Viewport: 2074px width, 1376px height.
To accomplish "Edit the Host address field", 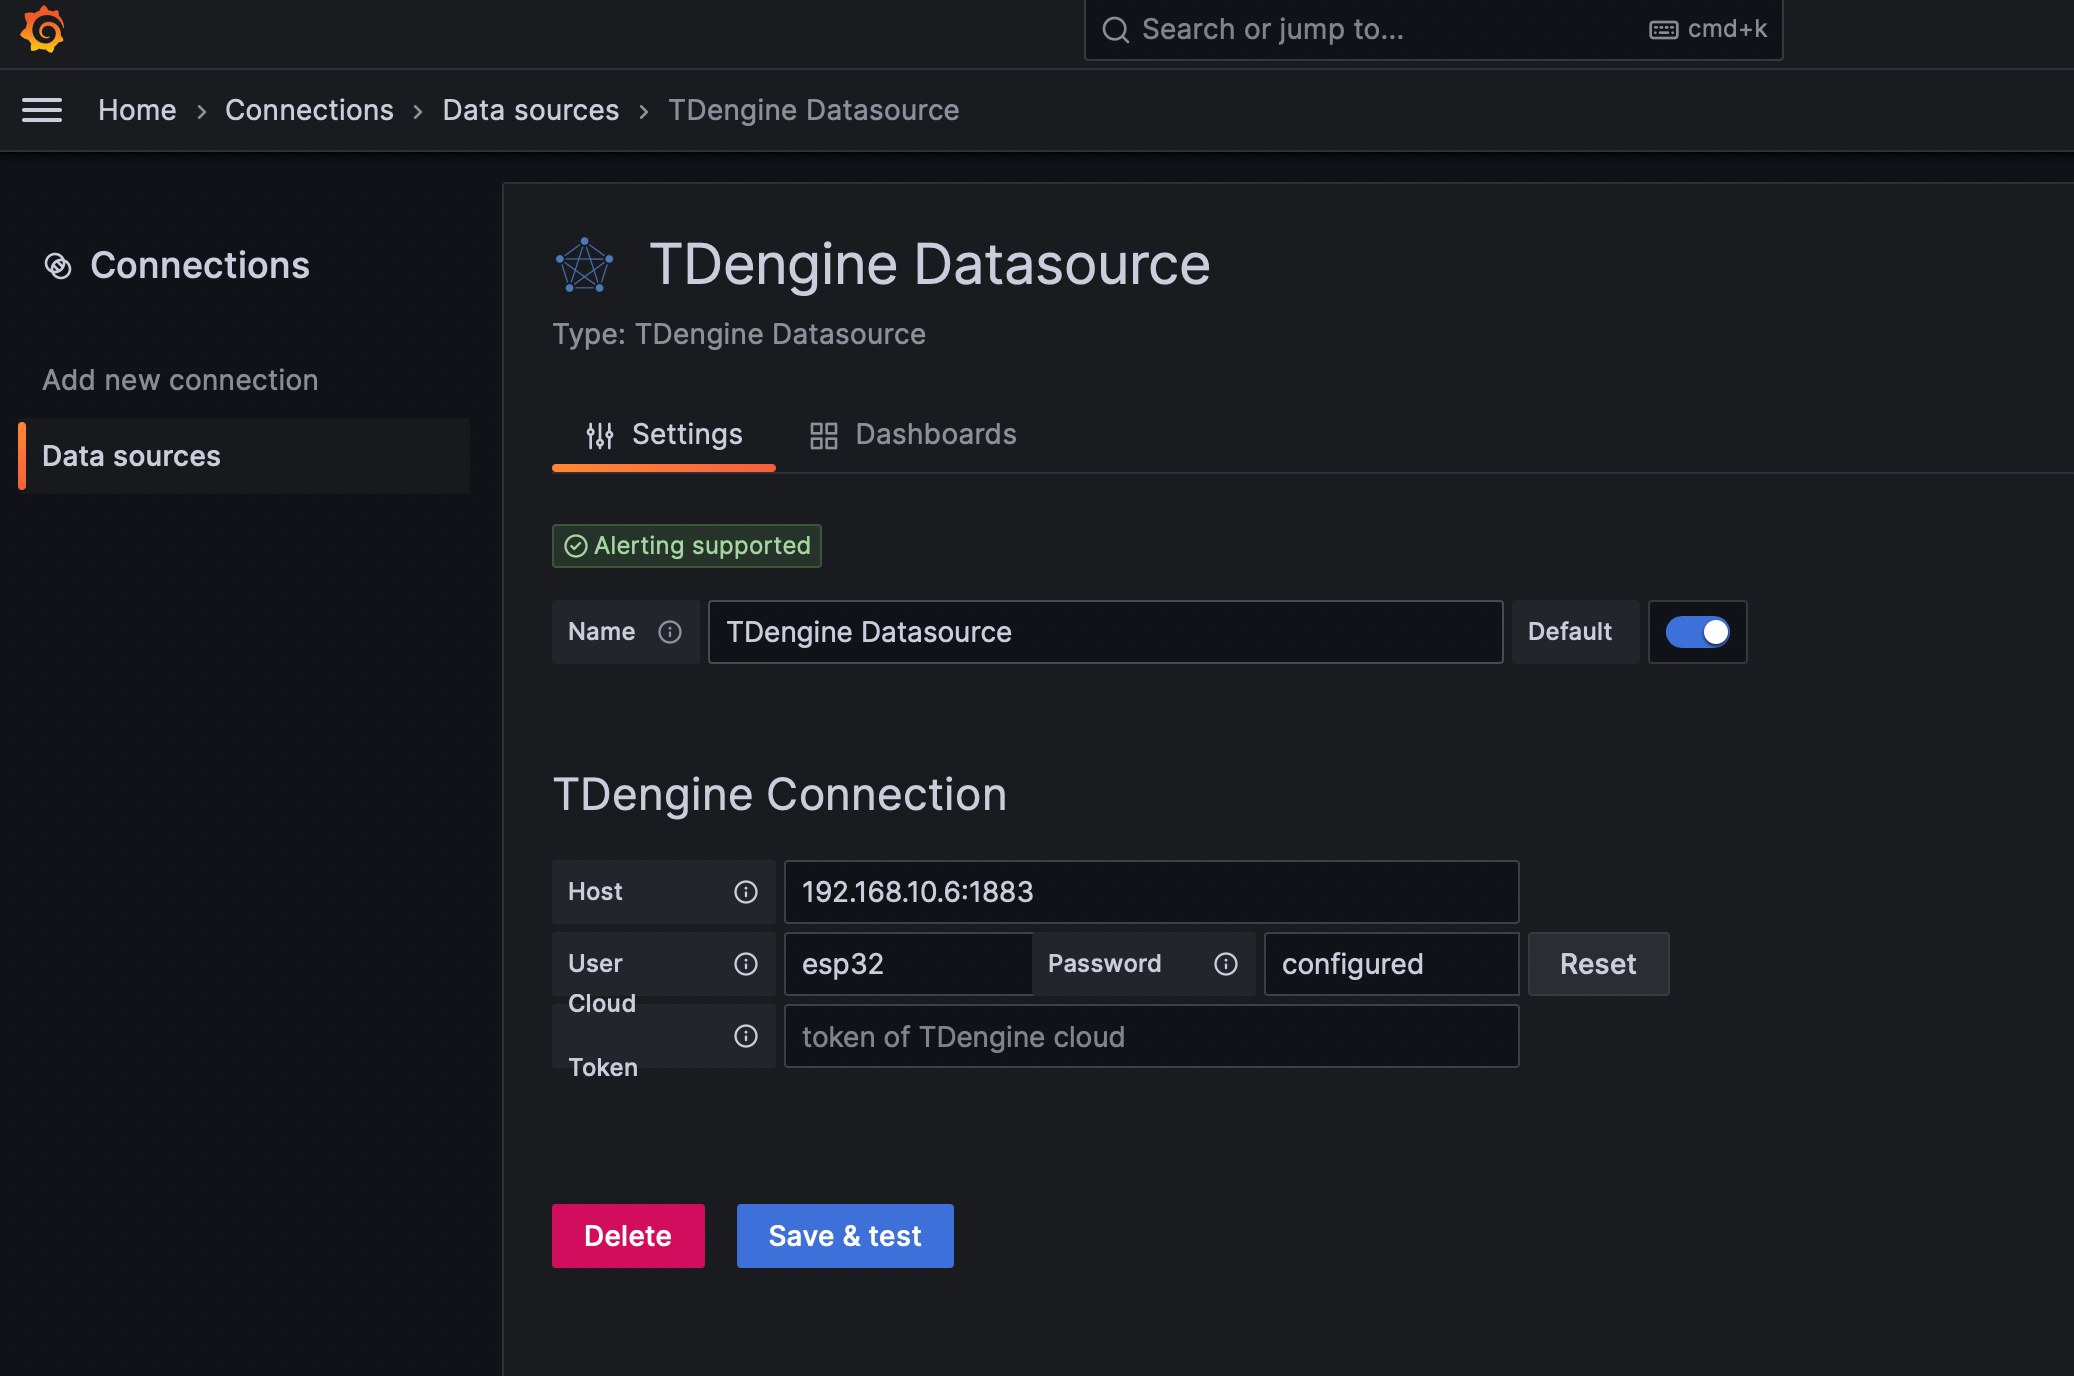I will tap(1150, 892).
